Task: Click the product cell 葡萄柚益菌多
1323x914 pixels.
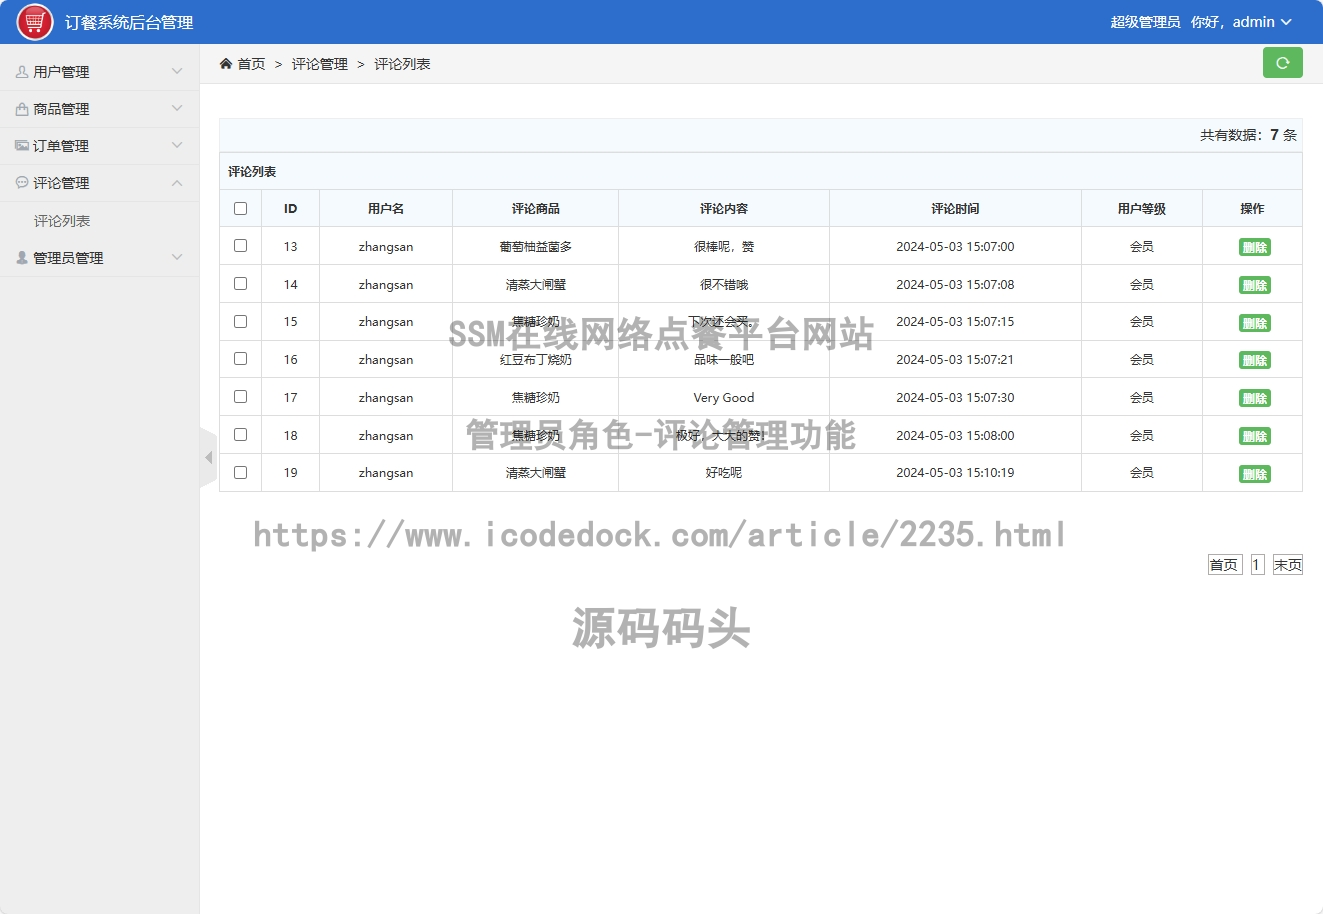Action: (x=536, y=247)
